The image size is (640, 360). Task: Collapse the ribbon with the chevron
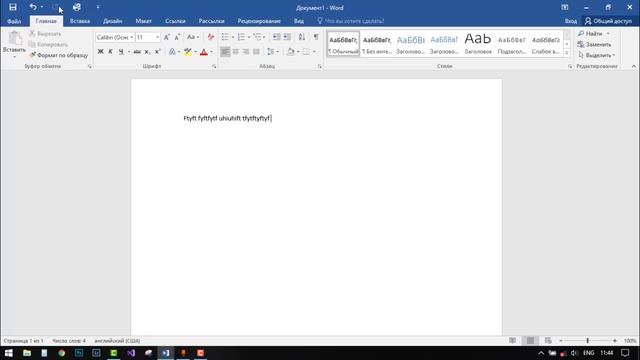click(633, 66)
